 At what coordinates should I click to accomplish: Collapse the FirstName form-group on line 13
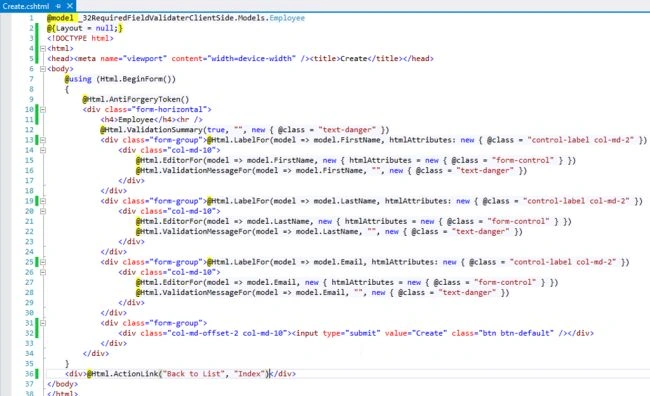tap(43, 140)
